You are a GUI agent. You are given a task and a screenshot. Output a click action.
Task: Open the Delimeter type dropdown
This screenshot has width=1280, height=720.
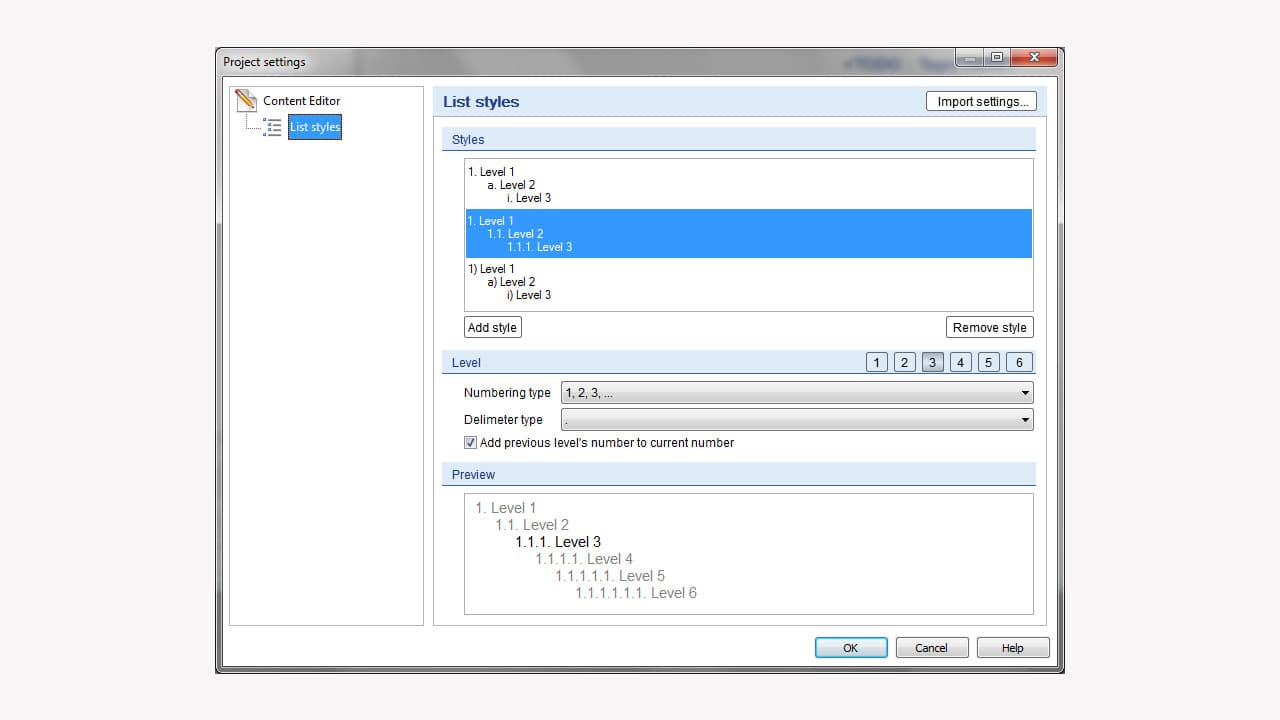(x=797, y=420)
